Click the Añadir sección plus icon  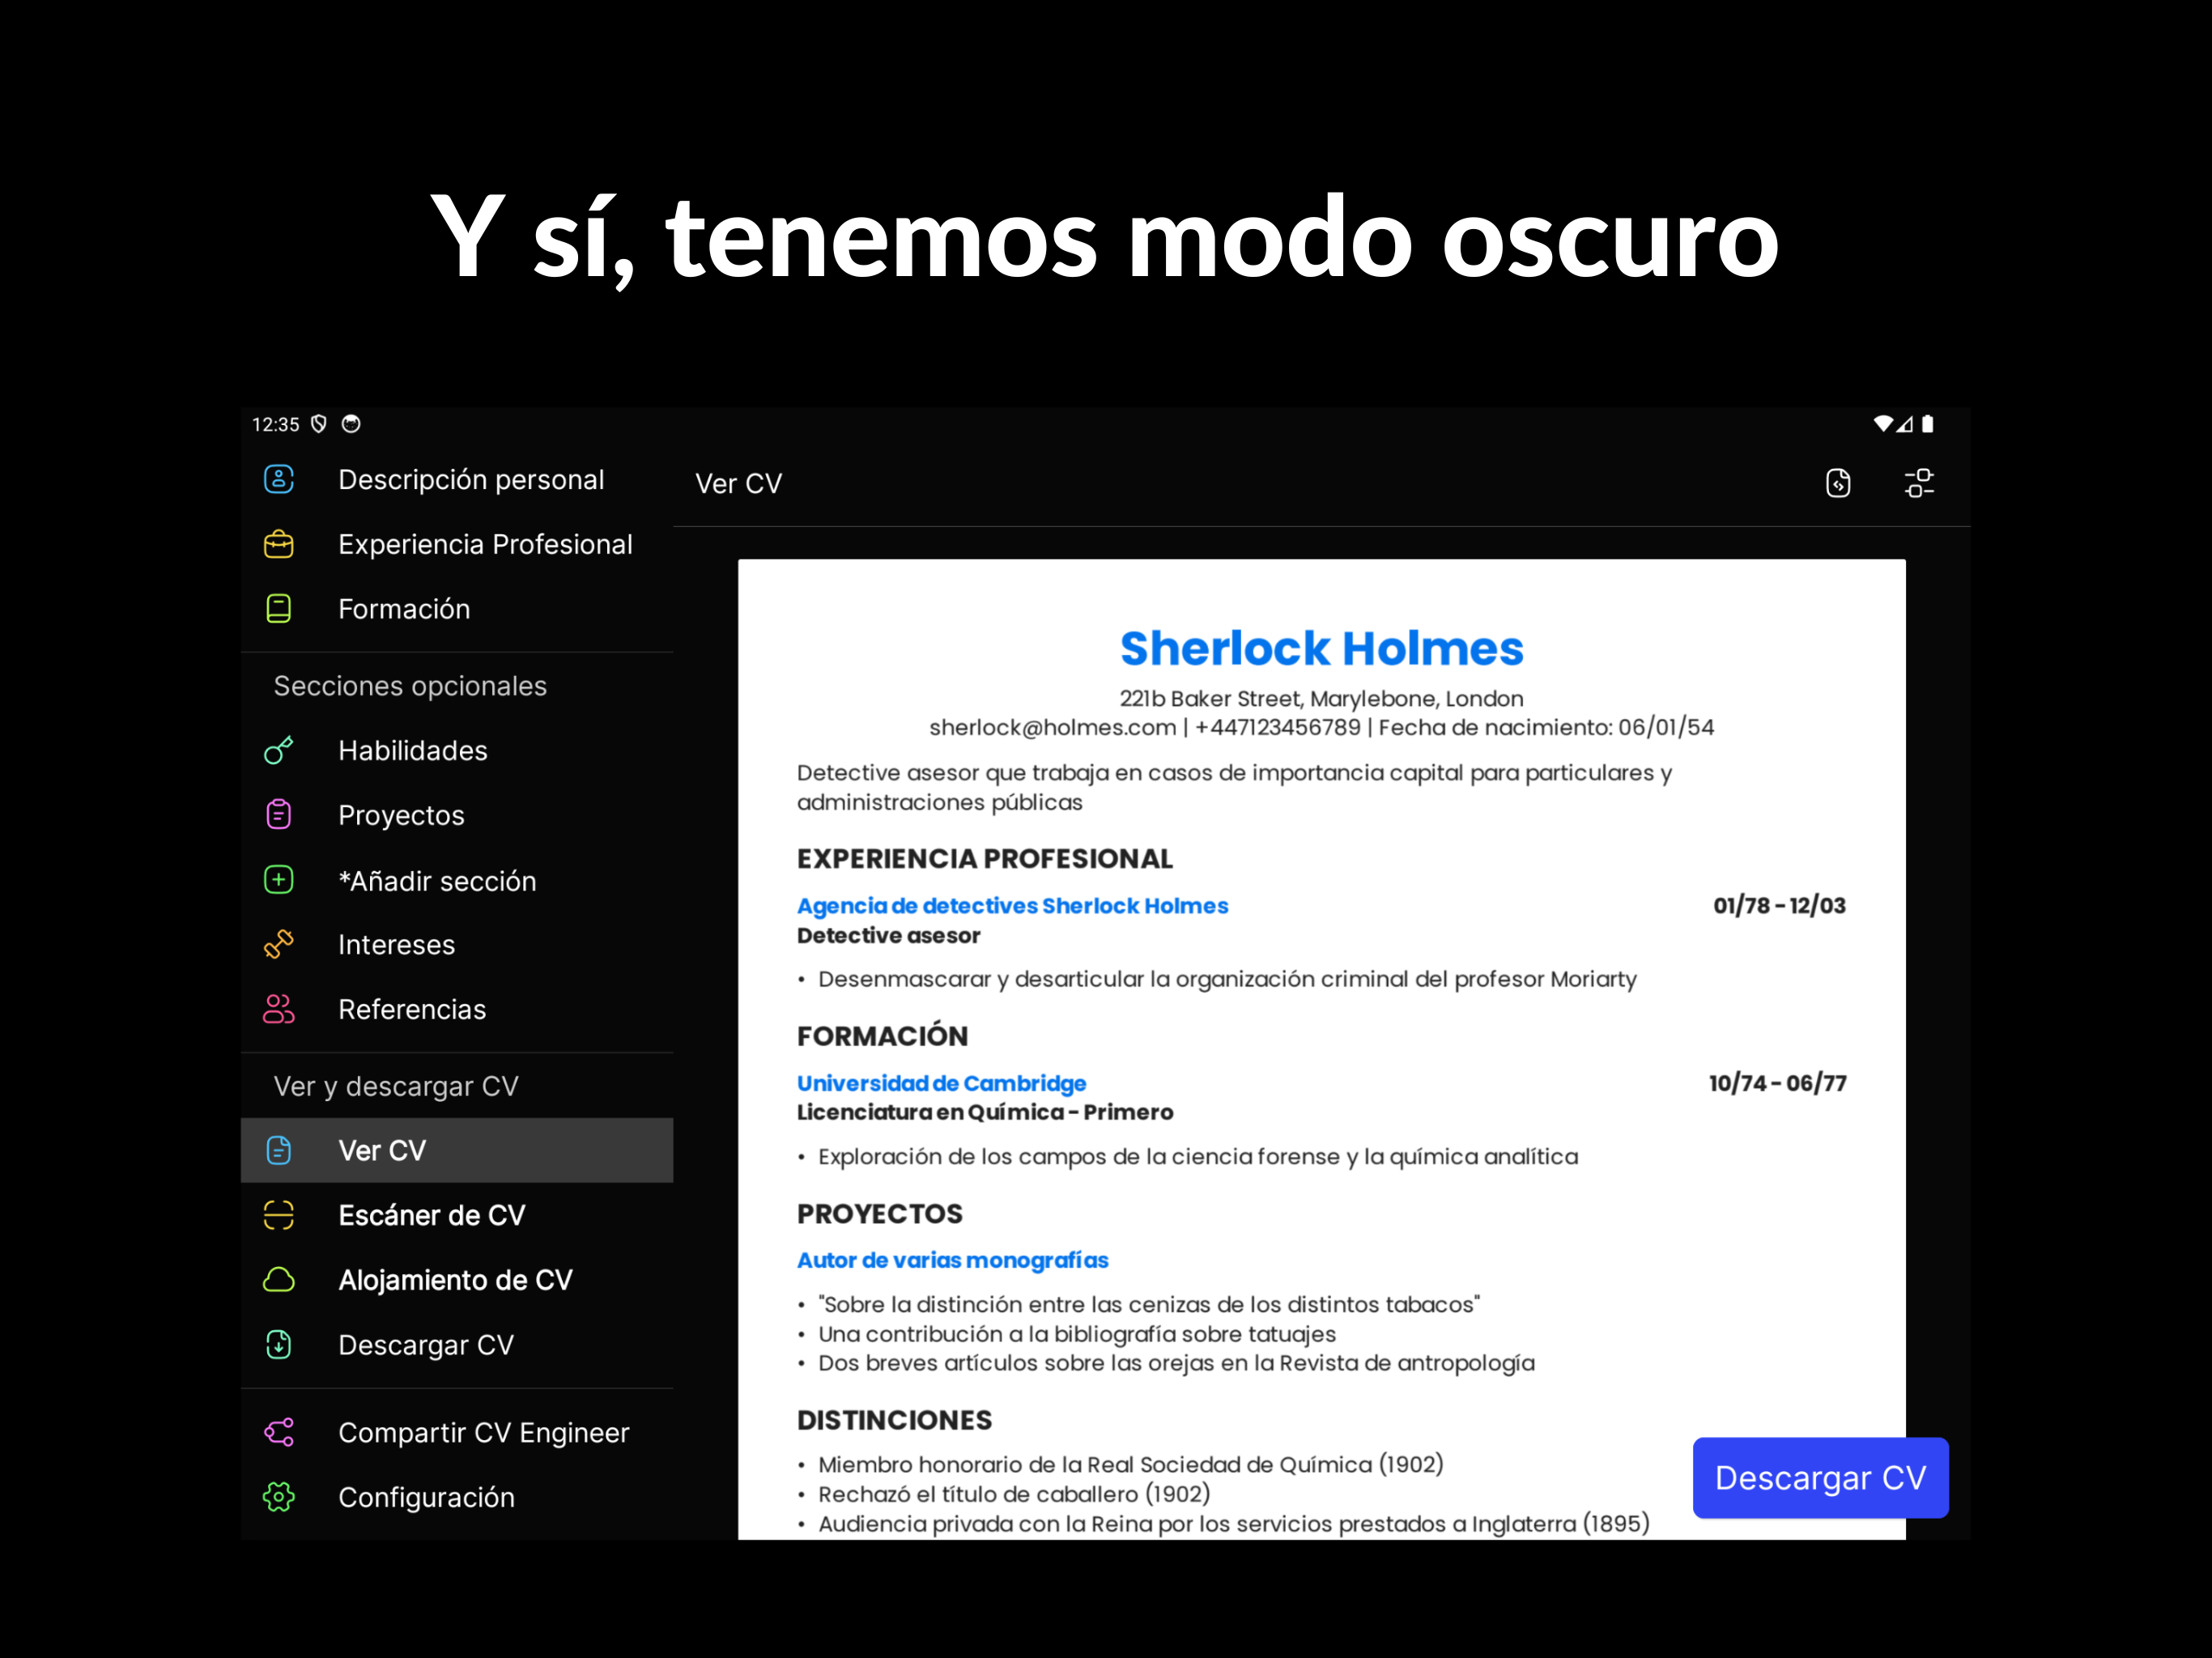278,880
